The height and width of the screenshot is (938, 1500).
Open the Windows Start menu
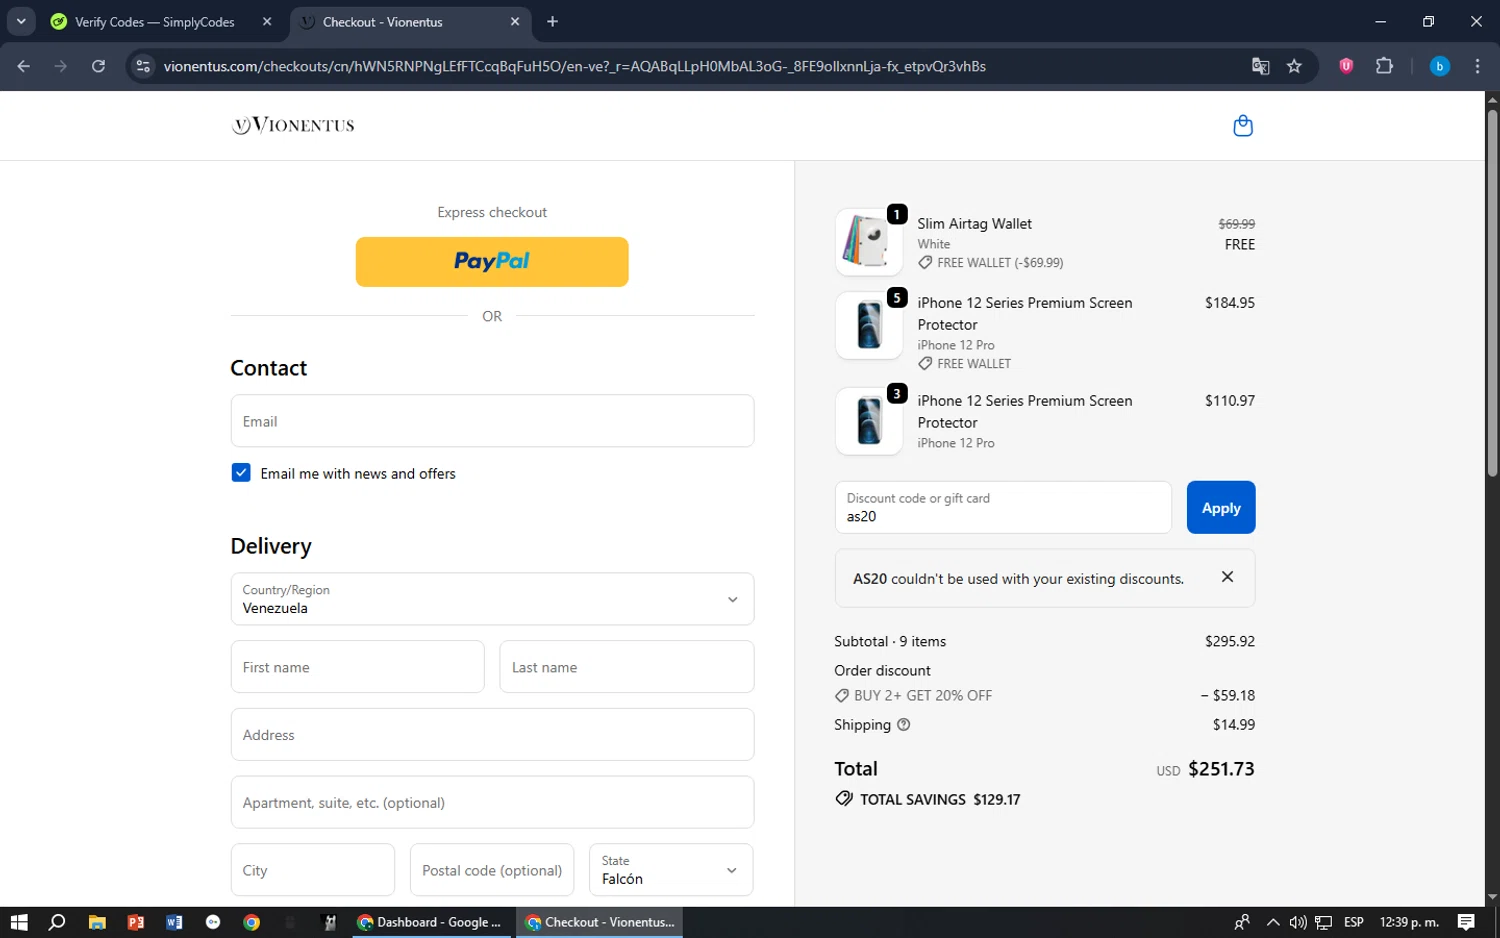19,922
